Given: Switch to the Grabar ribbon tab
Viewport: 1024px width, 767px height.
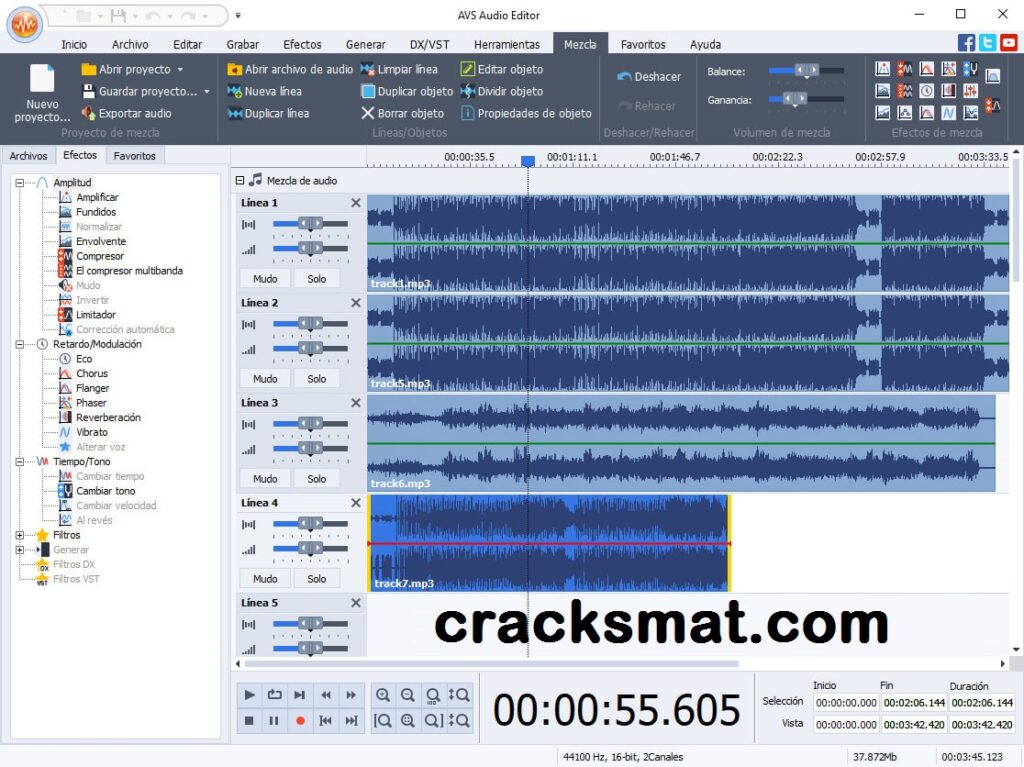Looking at the screenshot, I should click(242, 44).
